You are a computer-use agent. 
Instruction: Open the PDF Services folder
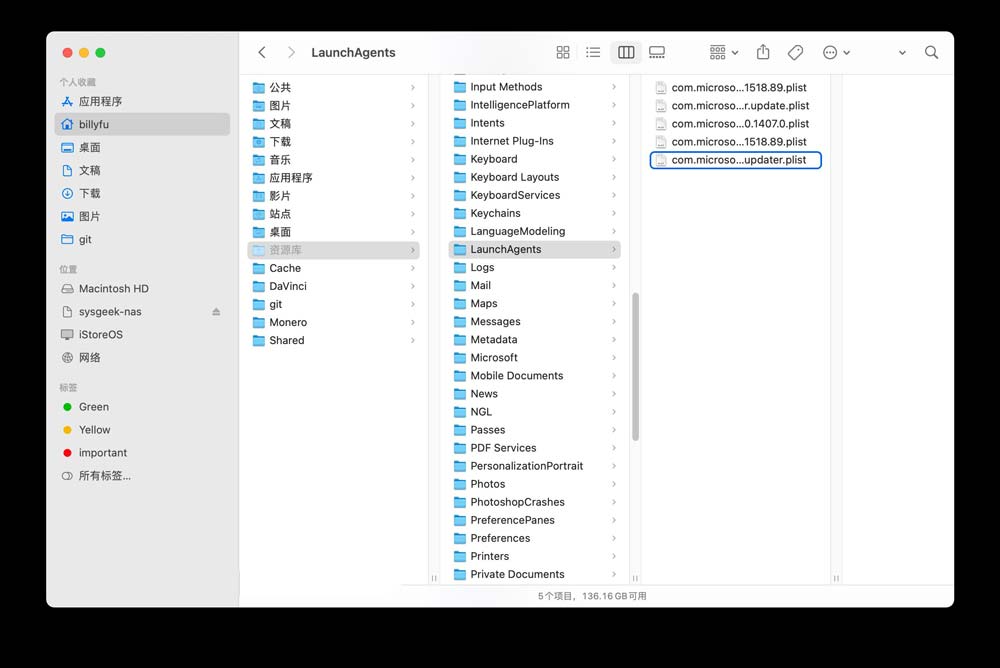[534, 448]
